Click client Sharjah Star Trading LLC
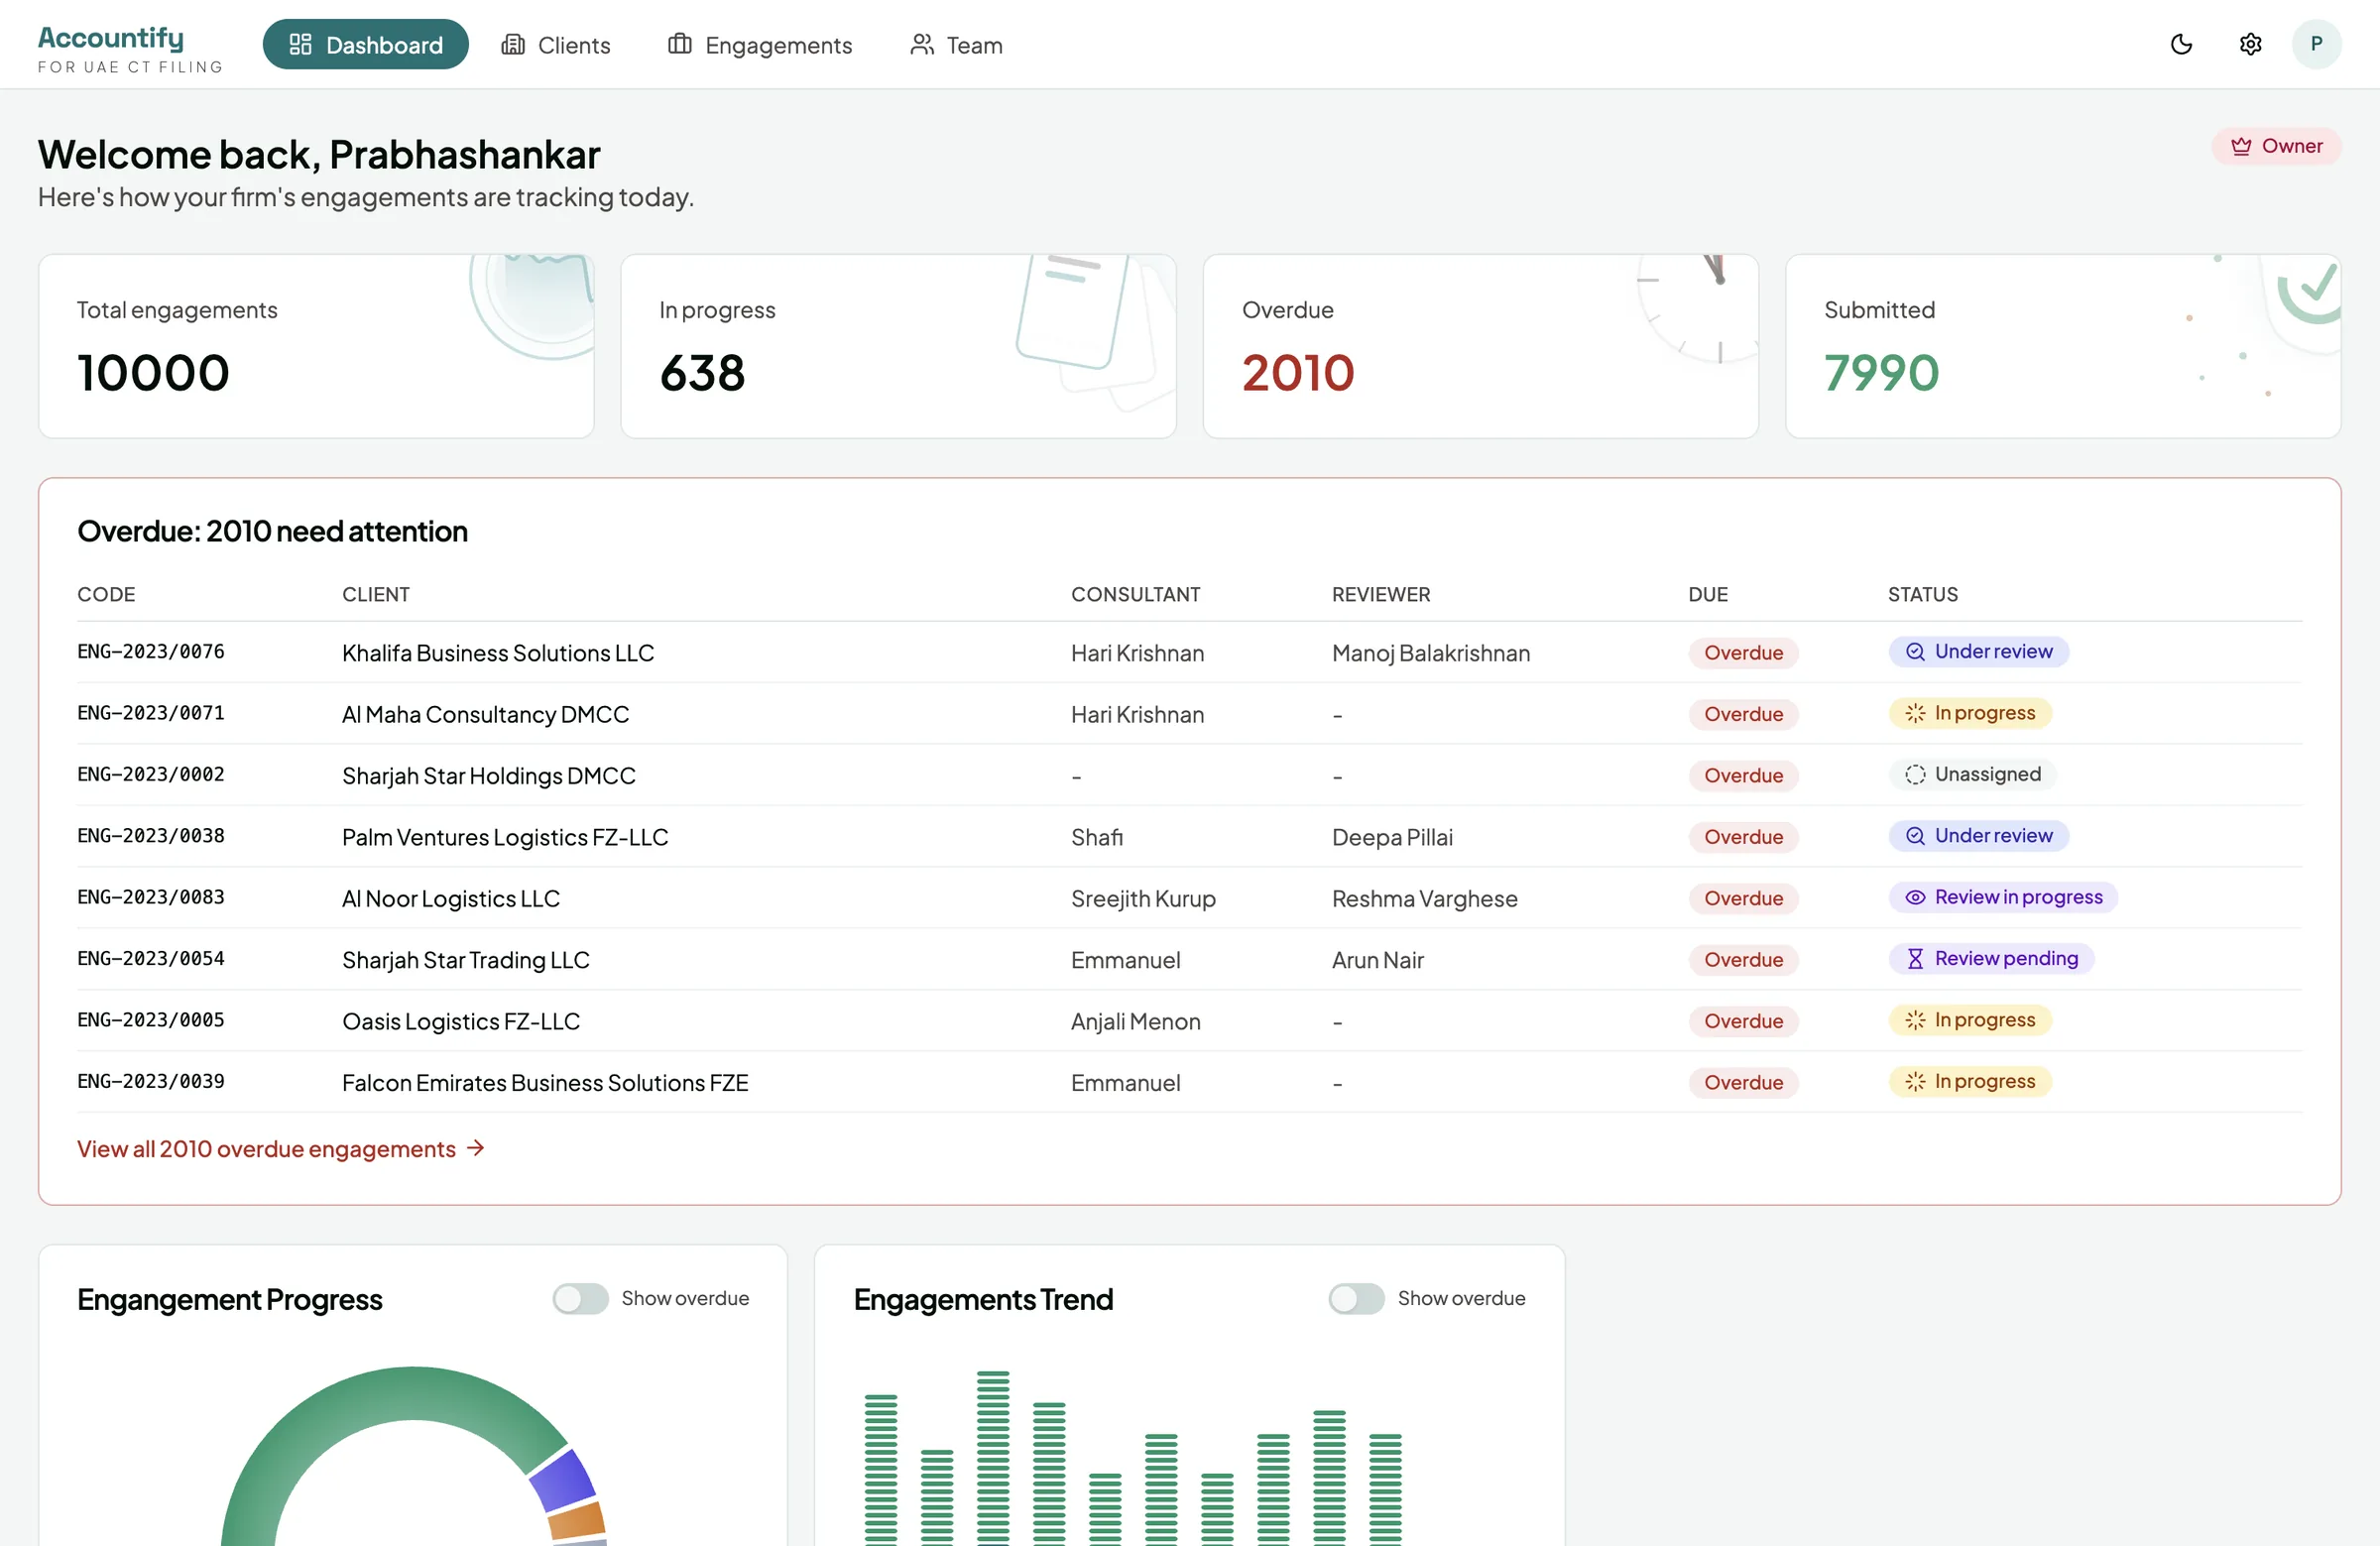Image resolution: width=2380 pixels, height=1546 pixels. click(466, 960)
